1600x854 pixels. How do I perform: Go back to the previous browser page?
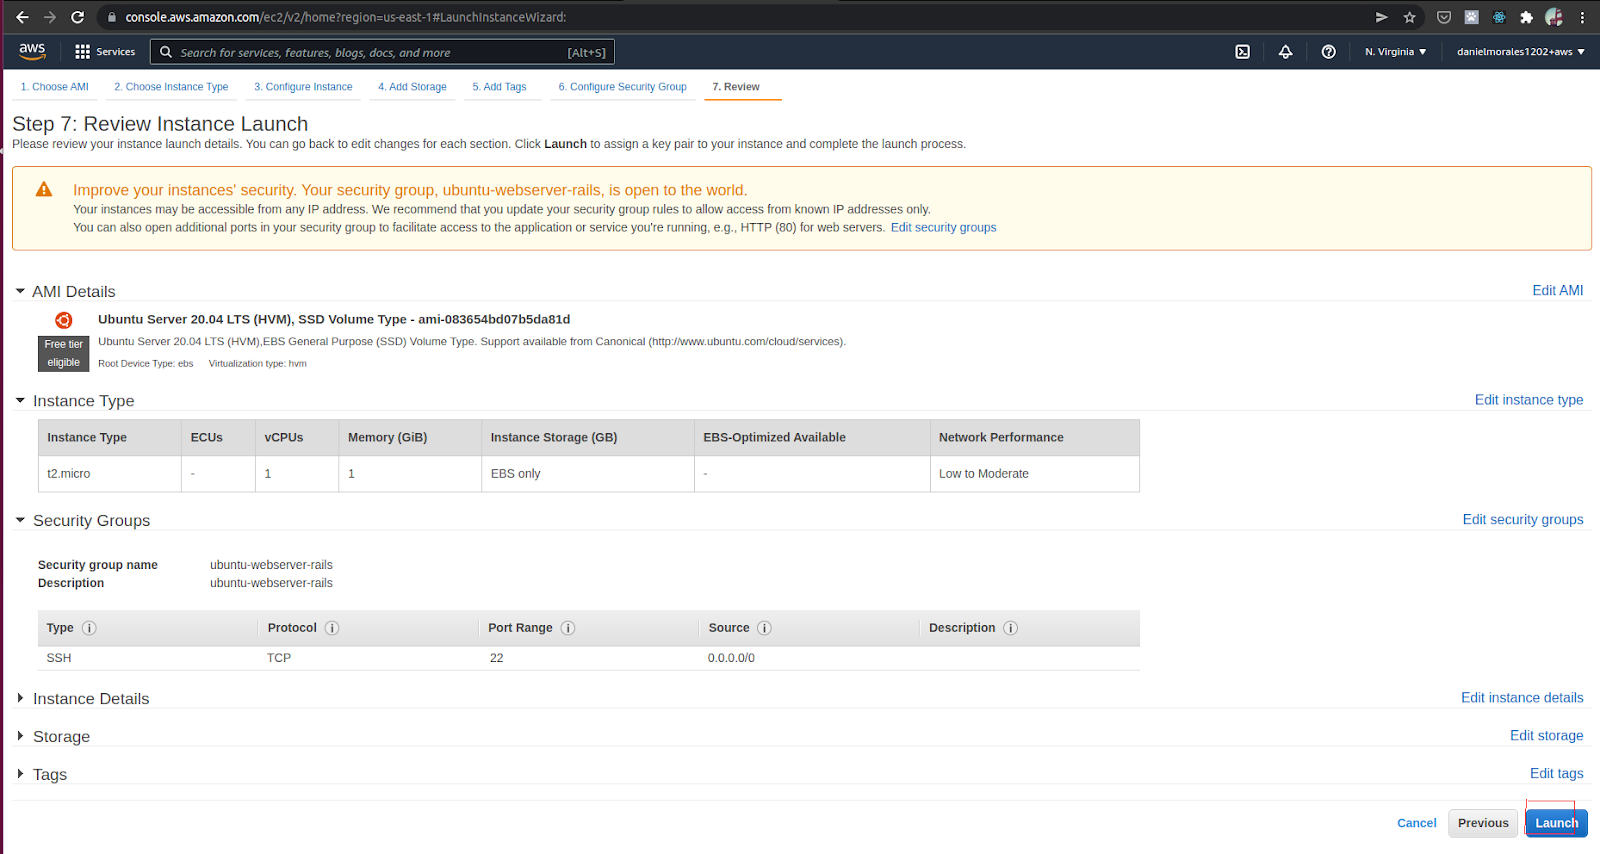(22, 17)
